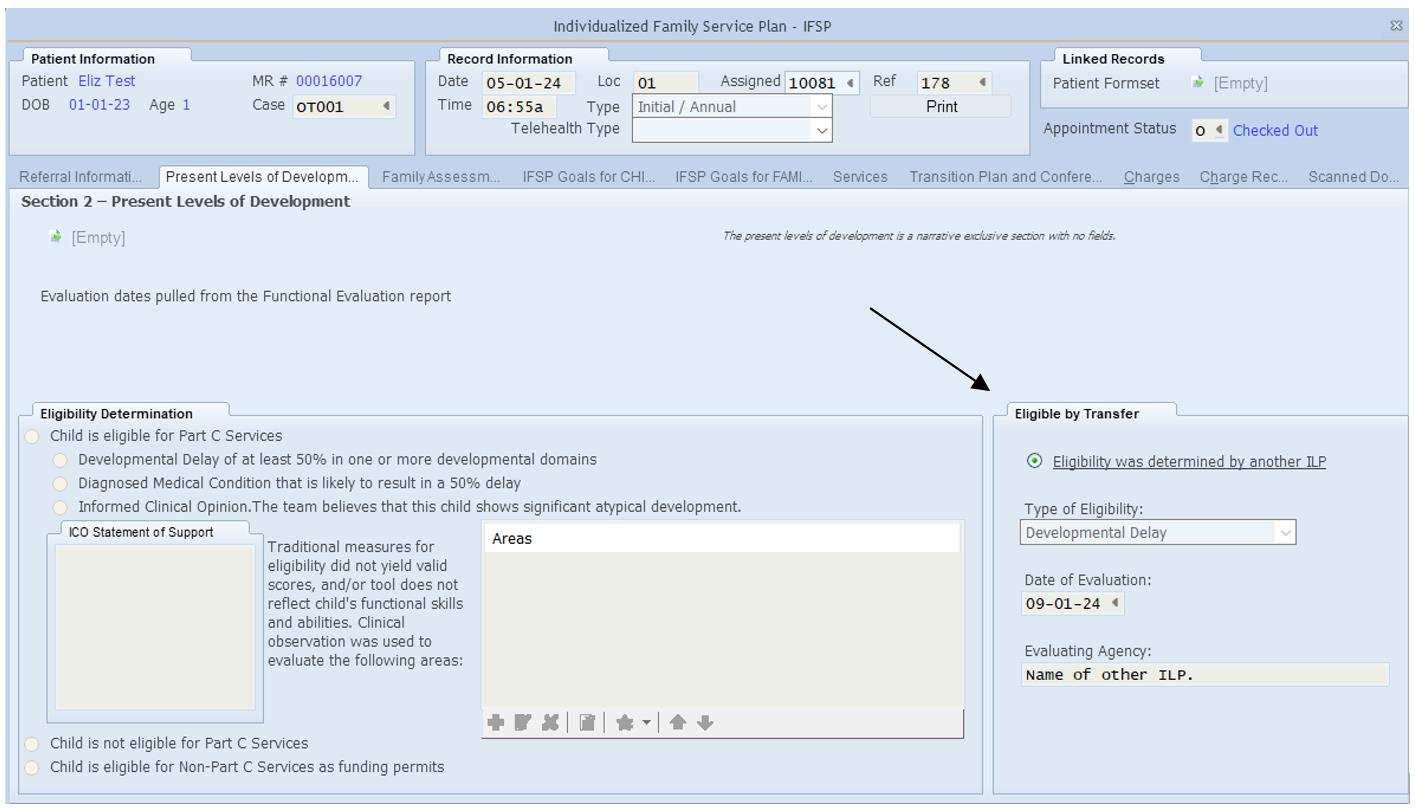Viewport: 1415px width, 811px height.
Task: Toggle 'Eligibility was determined by another ILP'
Action: pos(1035,461)
